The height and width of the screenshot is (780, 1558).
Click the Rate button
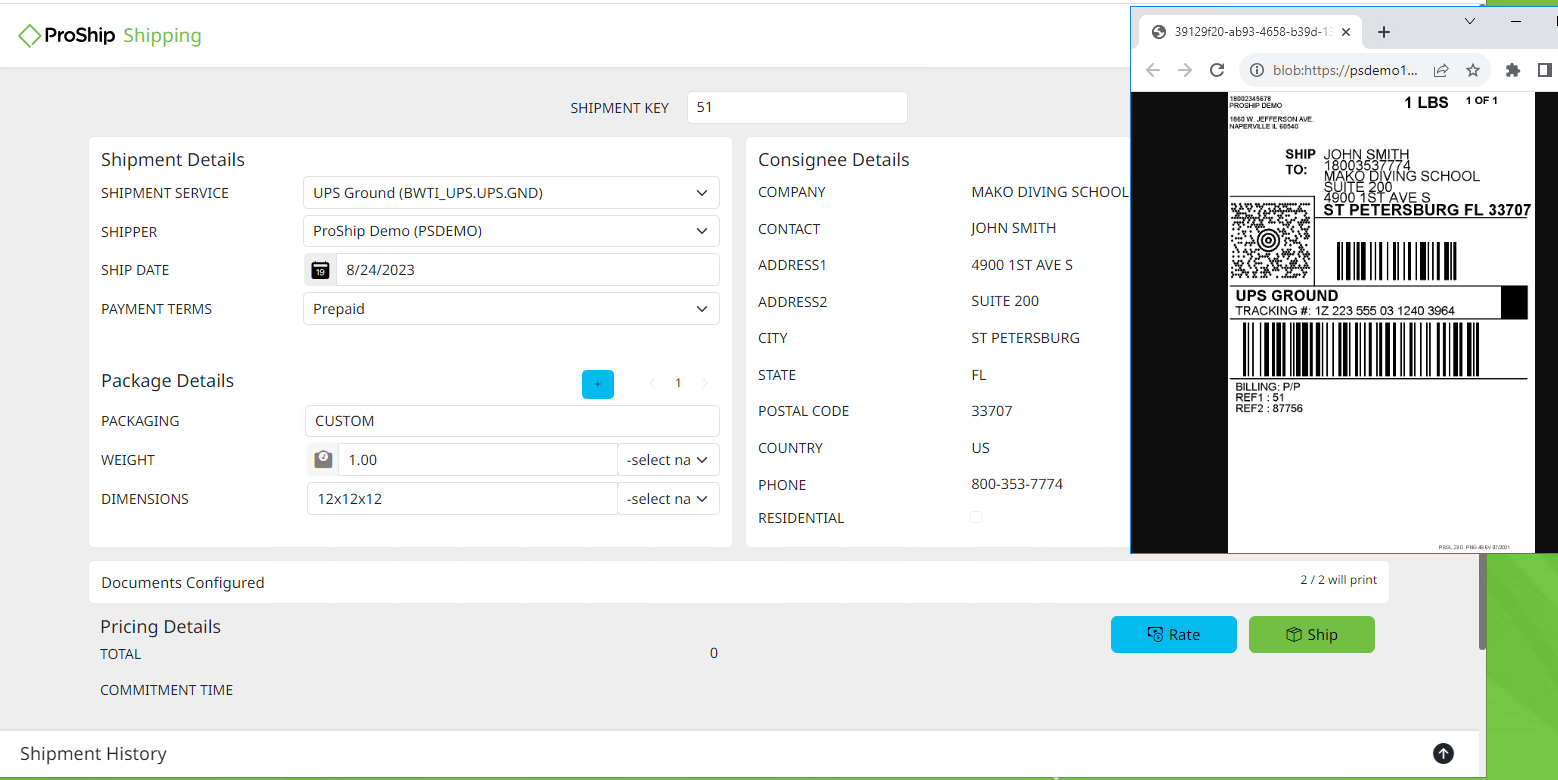[x=1173, y=634]
